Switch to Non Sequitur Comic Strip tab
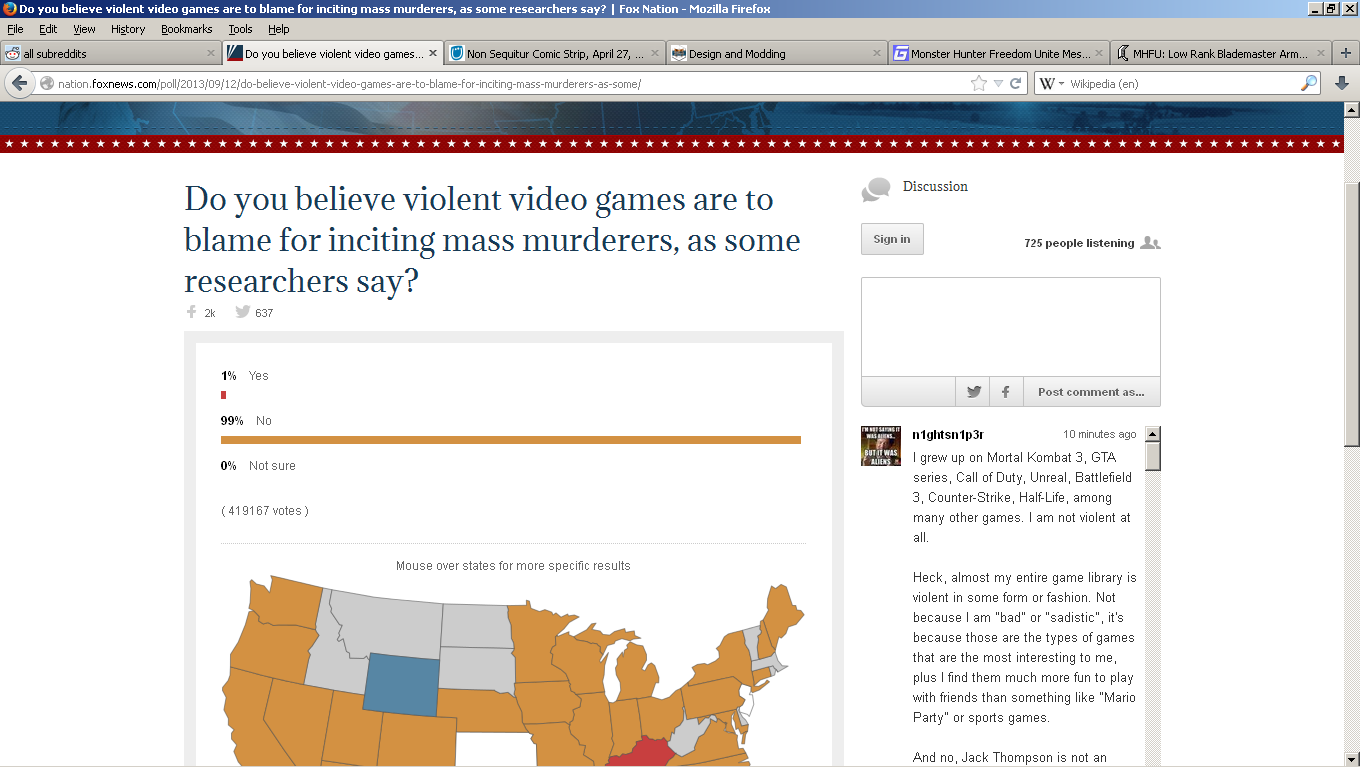This screenshot has width=1360, height=768. 555,54
